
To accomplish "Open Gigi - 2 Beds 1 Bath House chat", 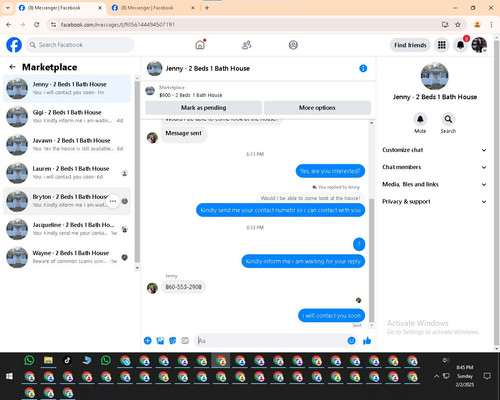I will (x=67, y=116).
